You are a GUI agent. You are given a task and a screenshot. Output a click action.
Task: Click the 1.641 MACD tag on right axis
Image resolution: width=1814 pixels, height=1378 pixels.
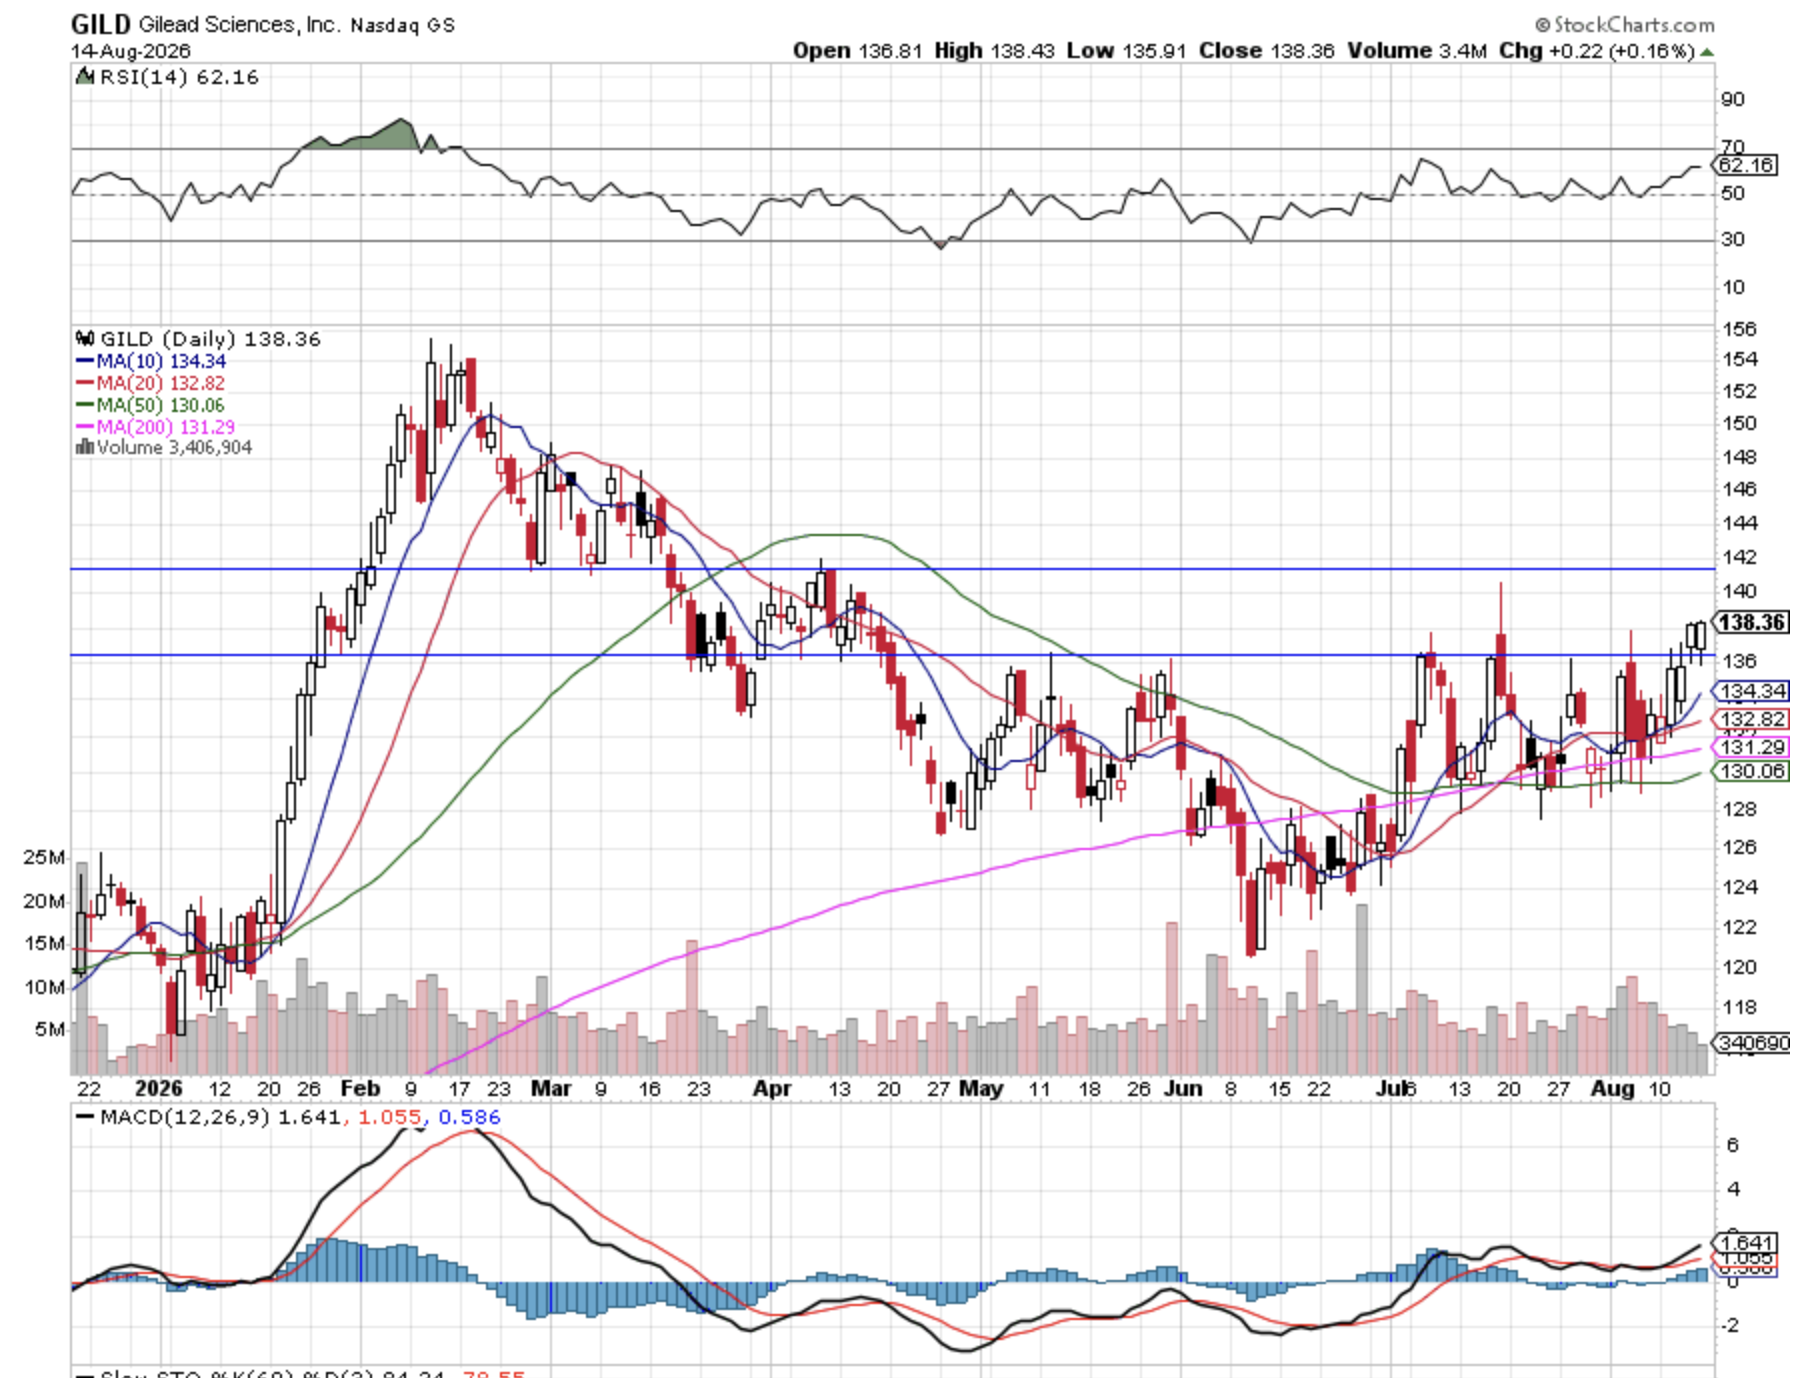(1746, 1243)
